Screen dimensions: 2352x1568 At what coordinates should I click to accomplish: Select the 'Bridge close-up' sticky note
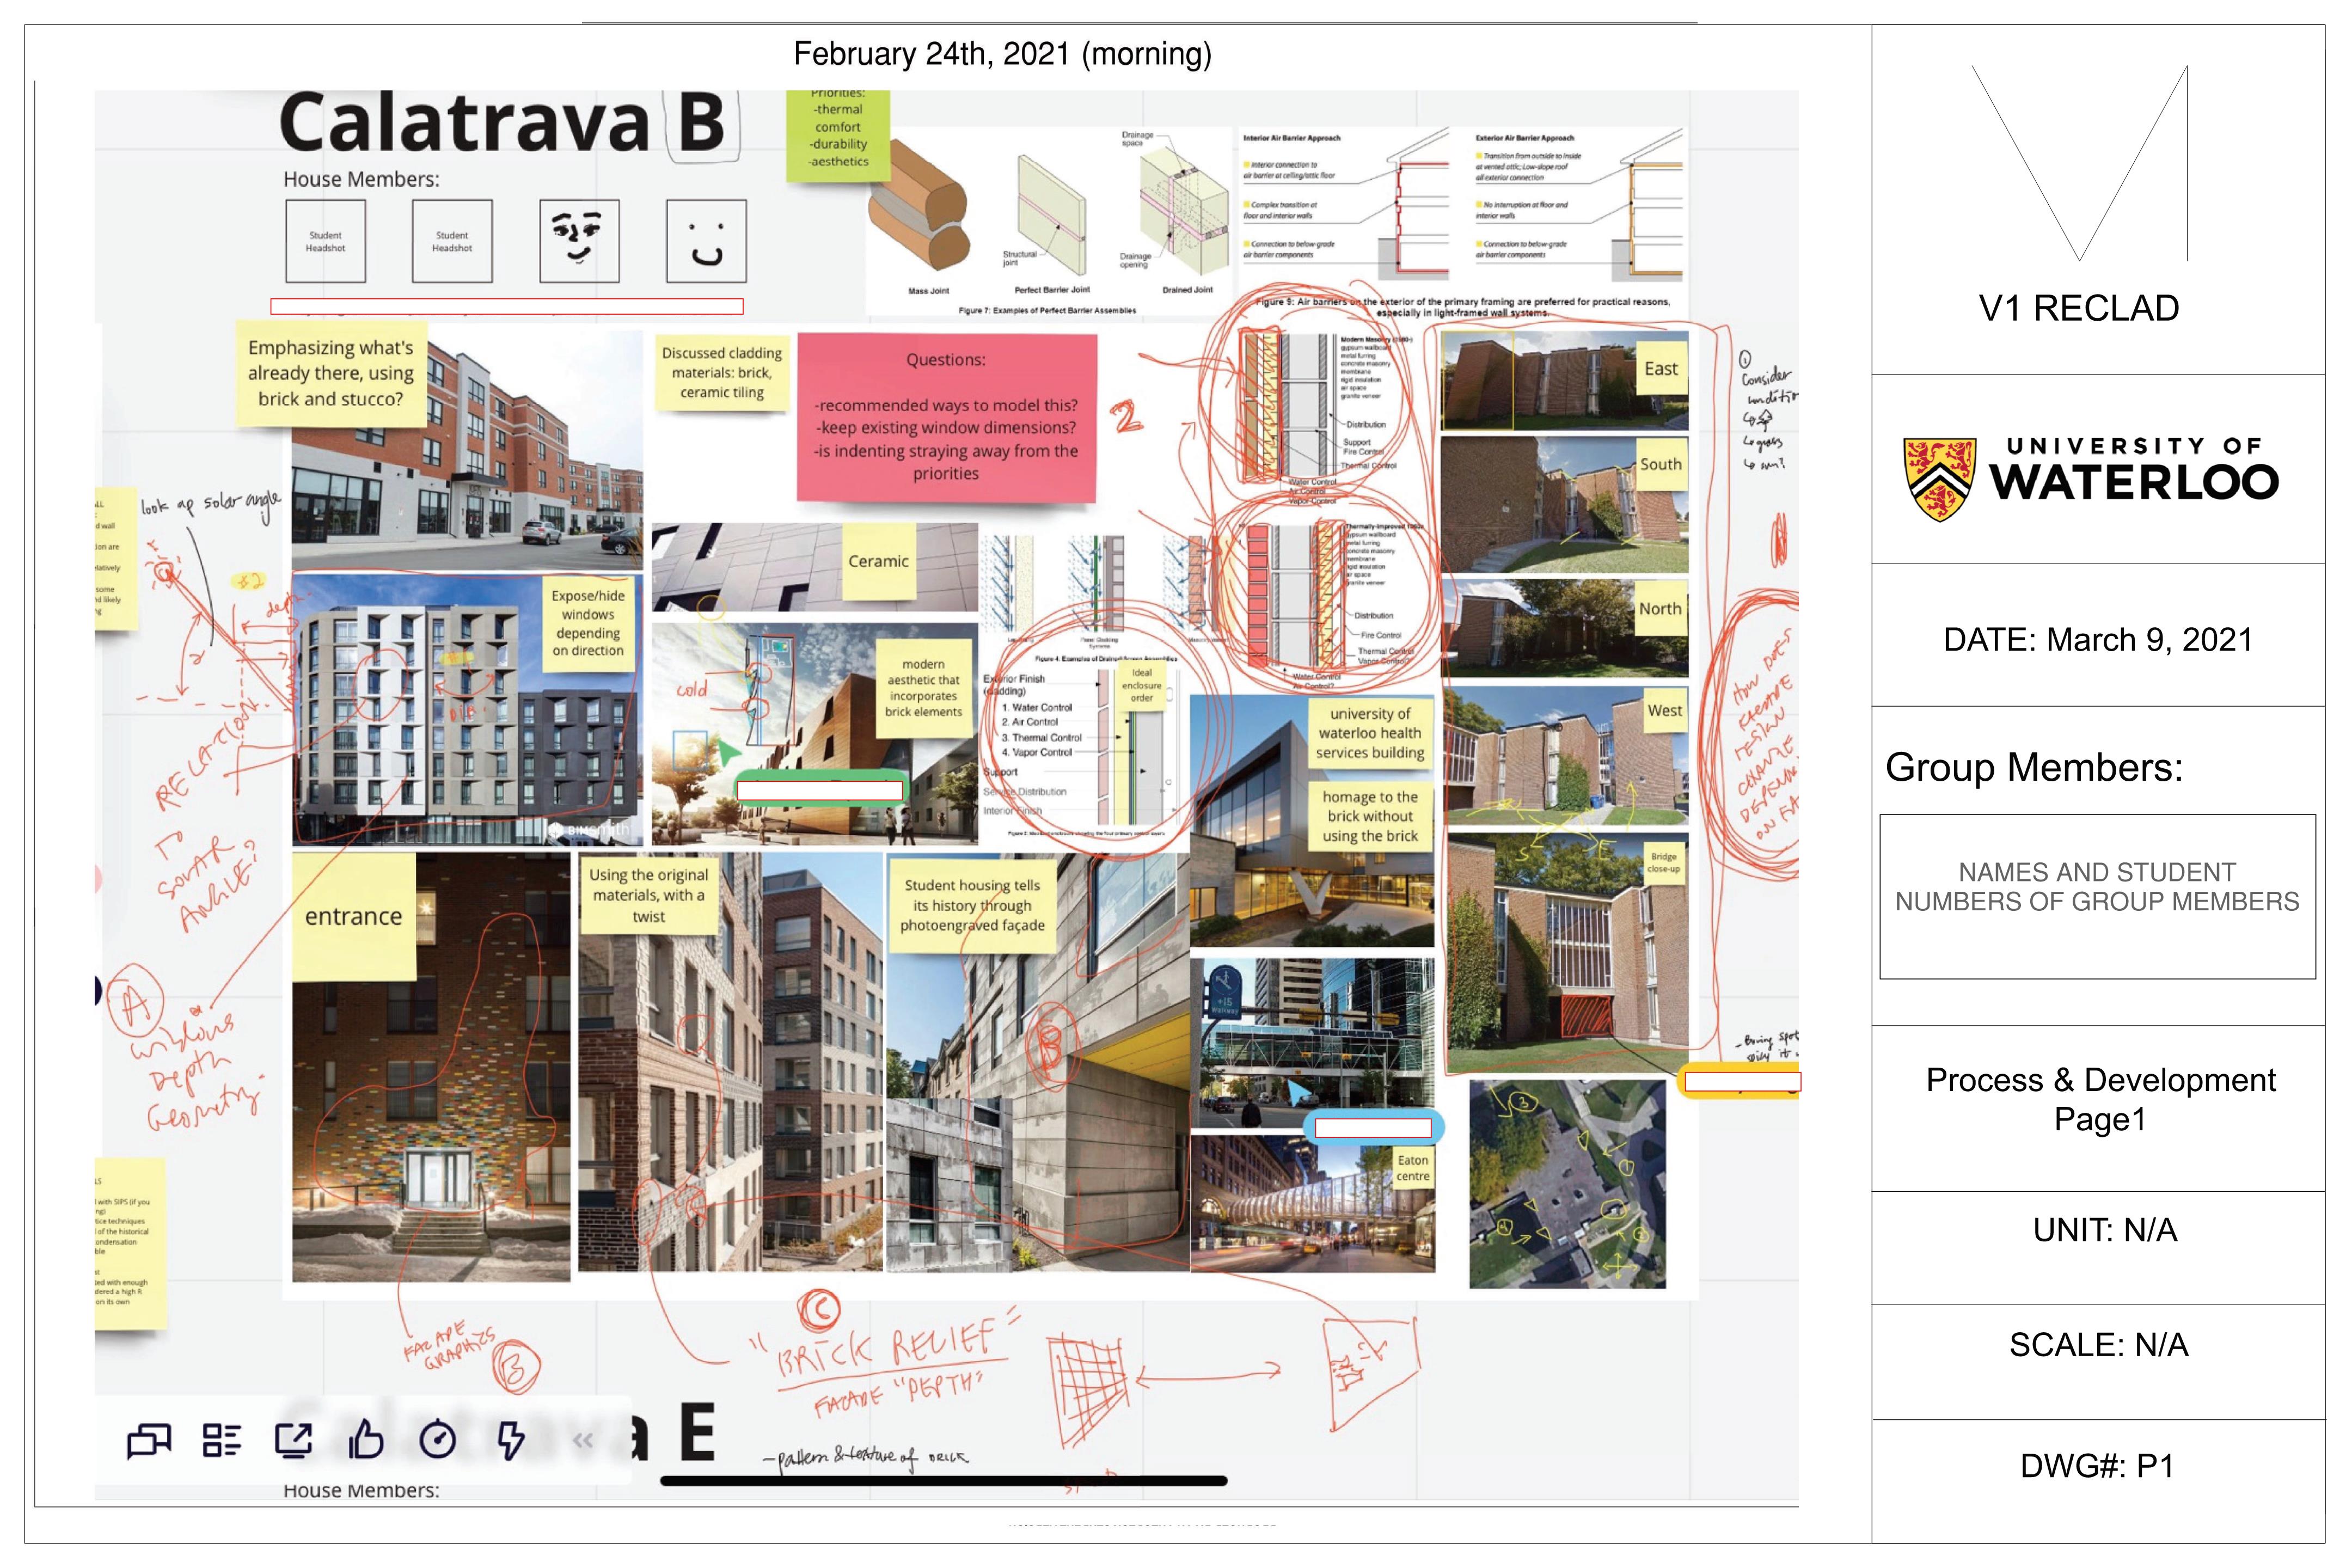click(1664, 863)
